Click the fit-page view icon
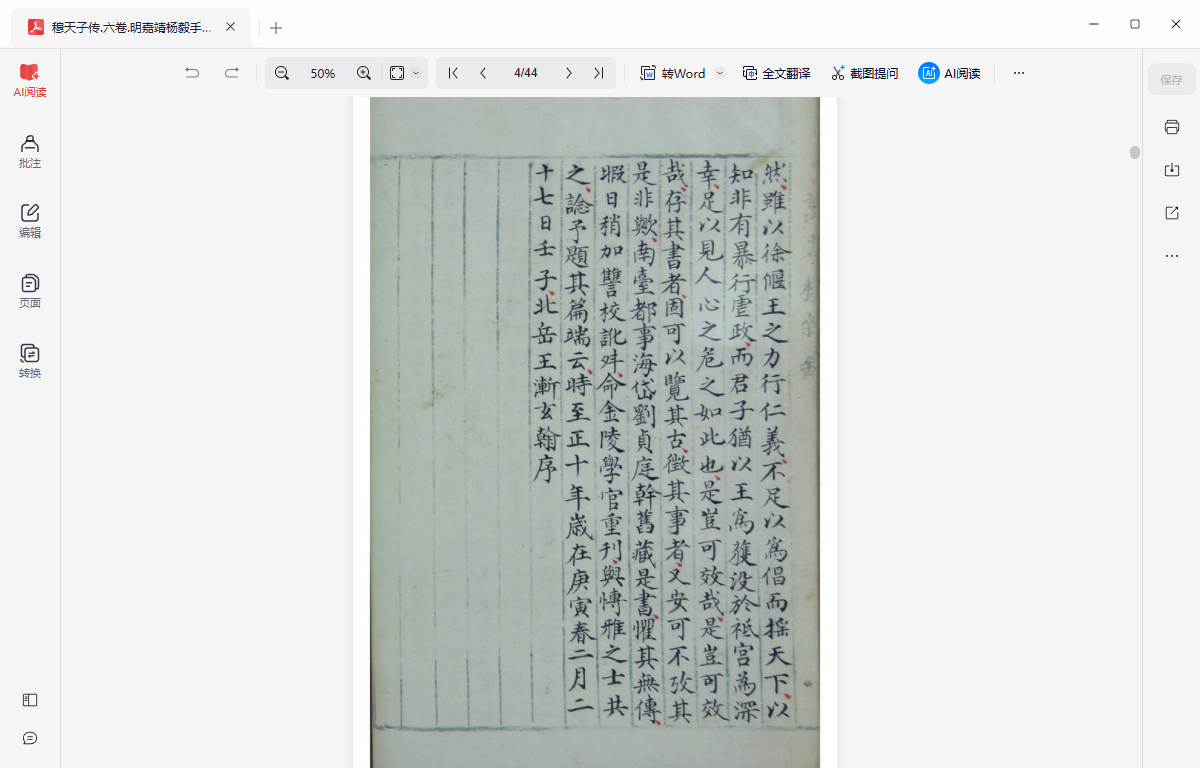Screen dimensions: 1200x768 tap(397, 73)
